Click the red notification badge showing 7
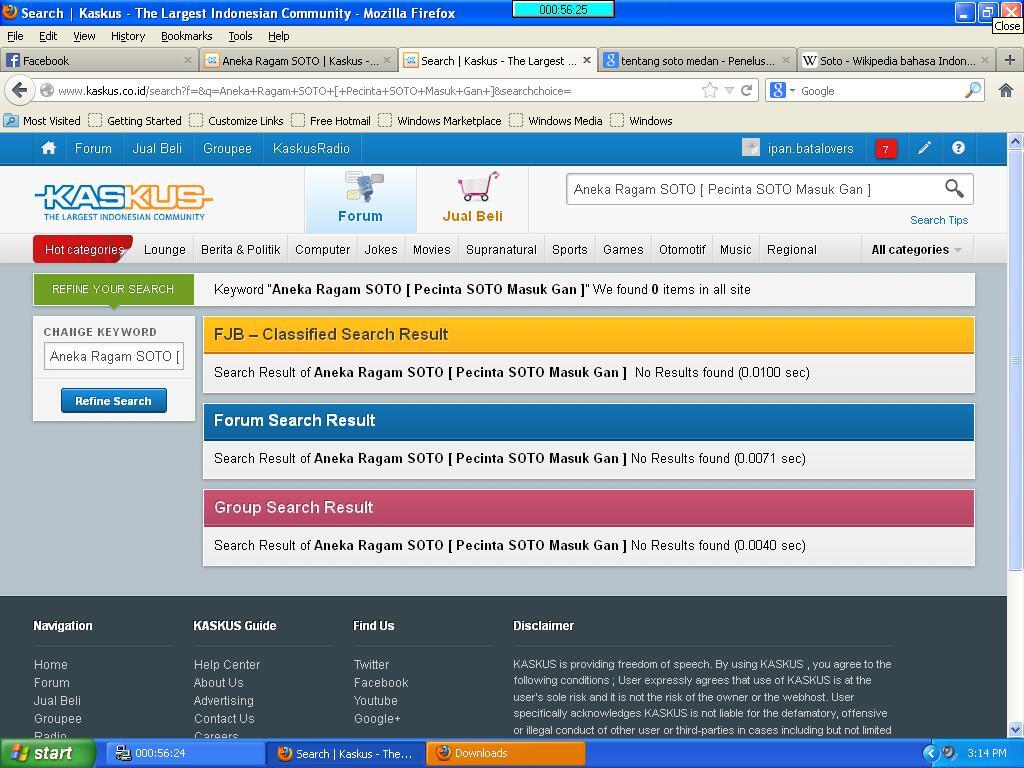1024x768 pixels. click(x=886, y=149)
